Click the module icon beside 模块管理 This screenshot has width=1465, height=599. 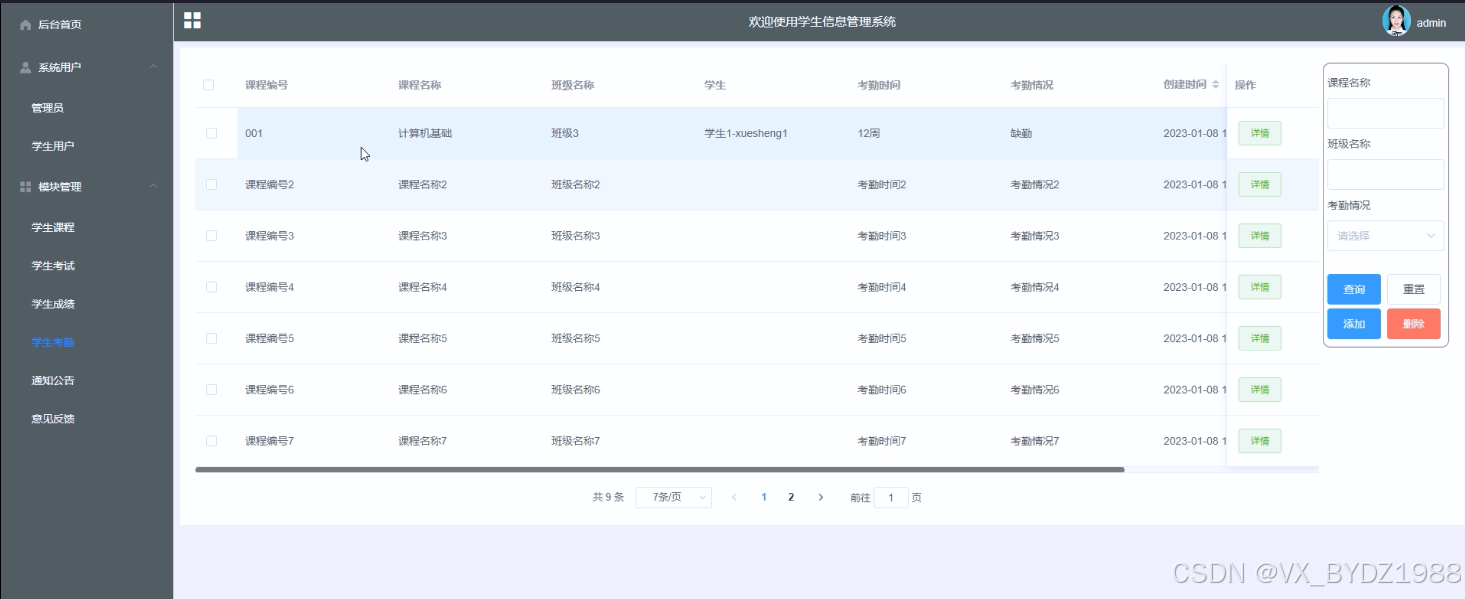[x=26, y=187]
